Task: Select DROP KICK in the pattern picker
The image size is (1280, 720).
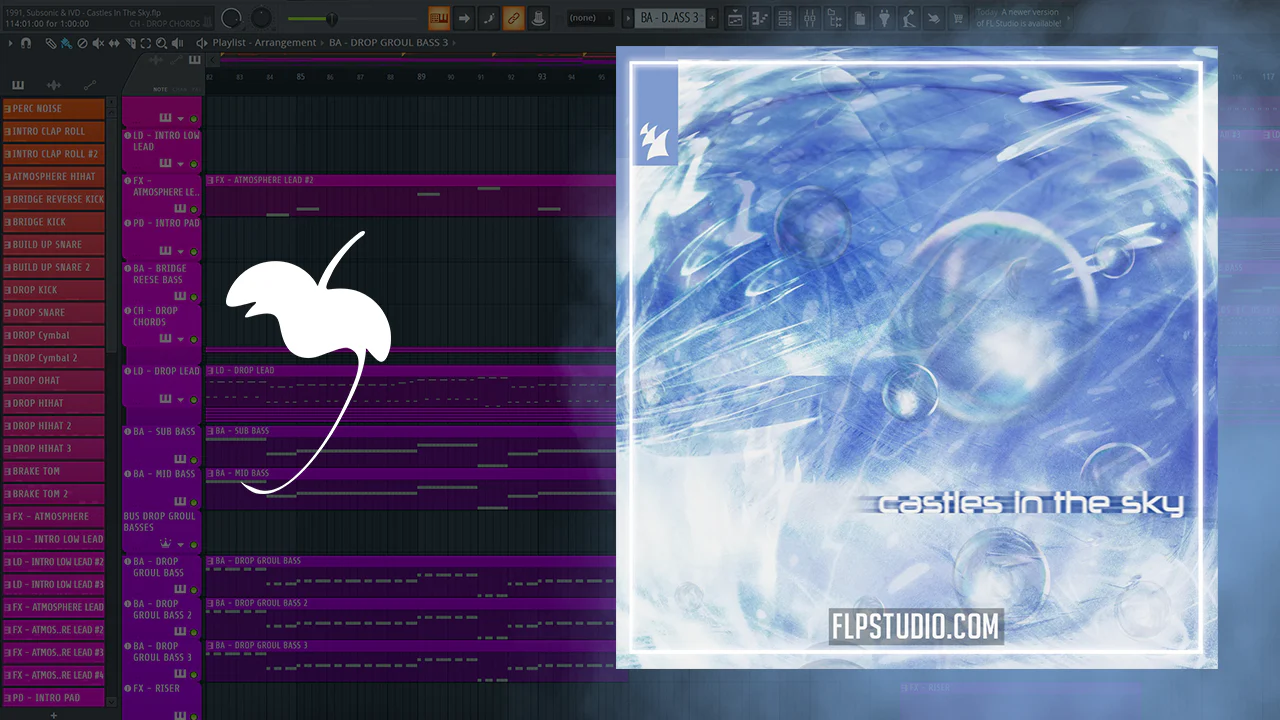Action: 54,290
